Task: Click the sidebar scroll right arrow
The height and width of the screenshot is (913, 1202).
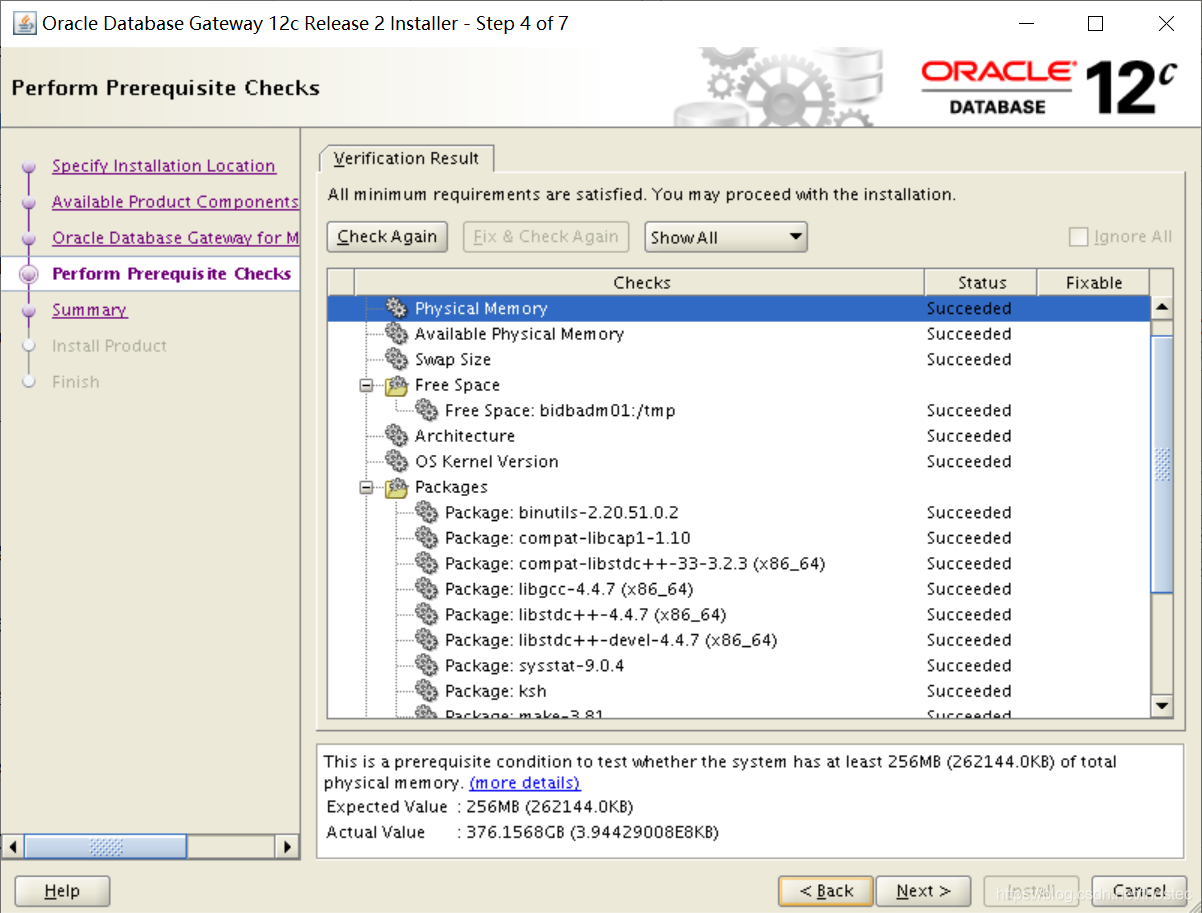Action: point(288,847)
